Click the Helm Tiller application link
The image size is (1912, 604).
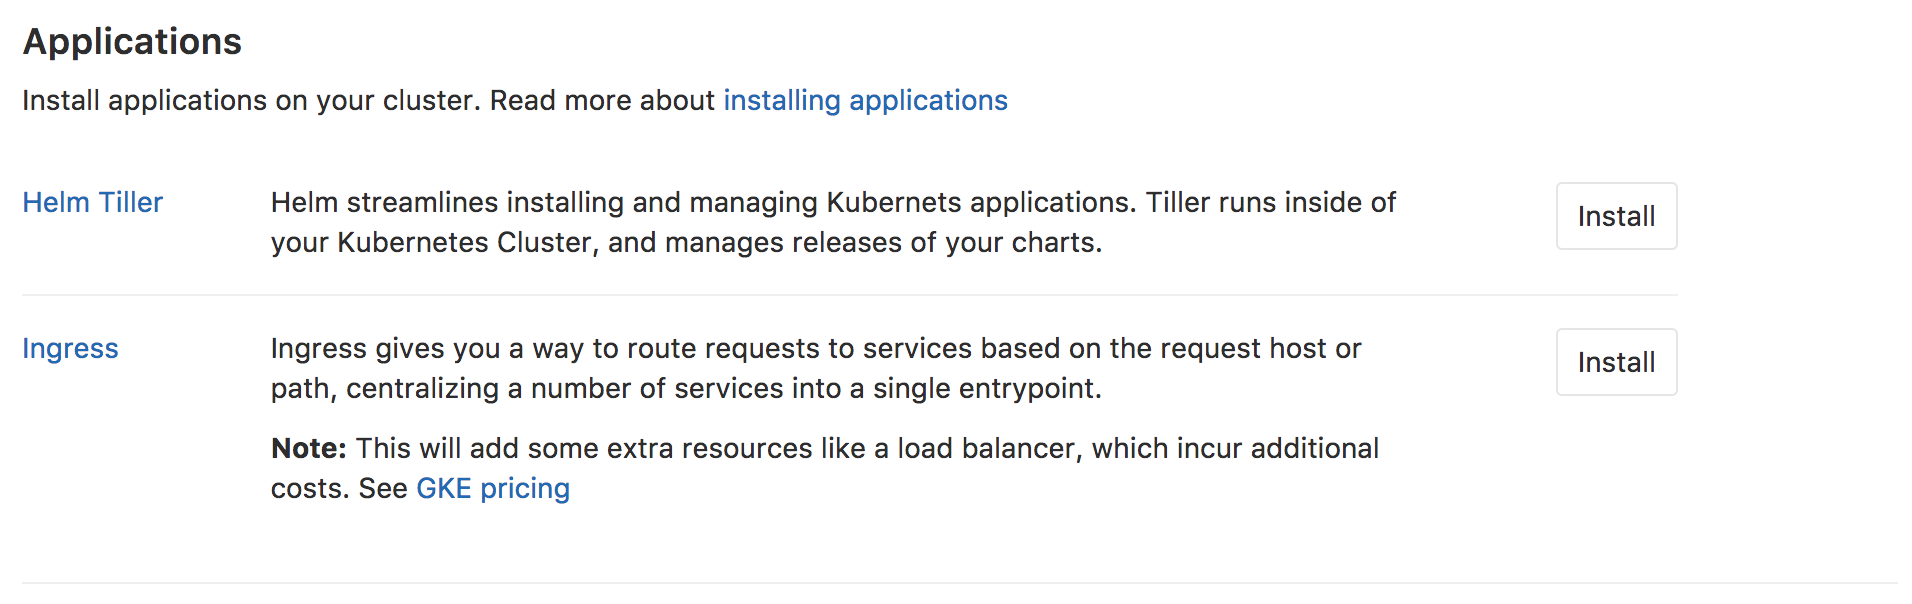[x=92, y=203]
